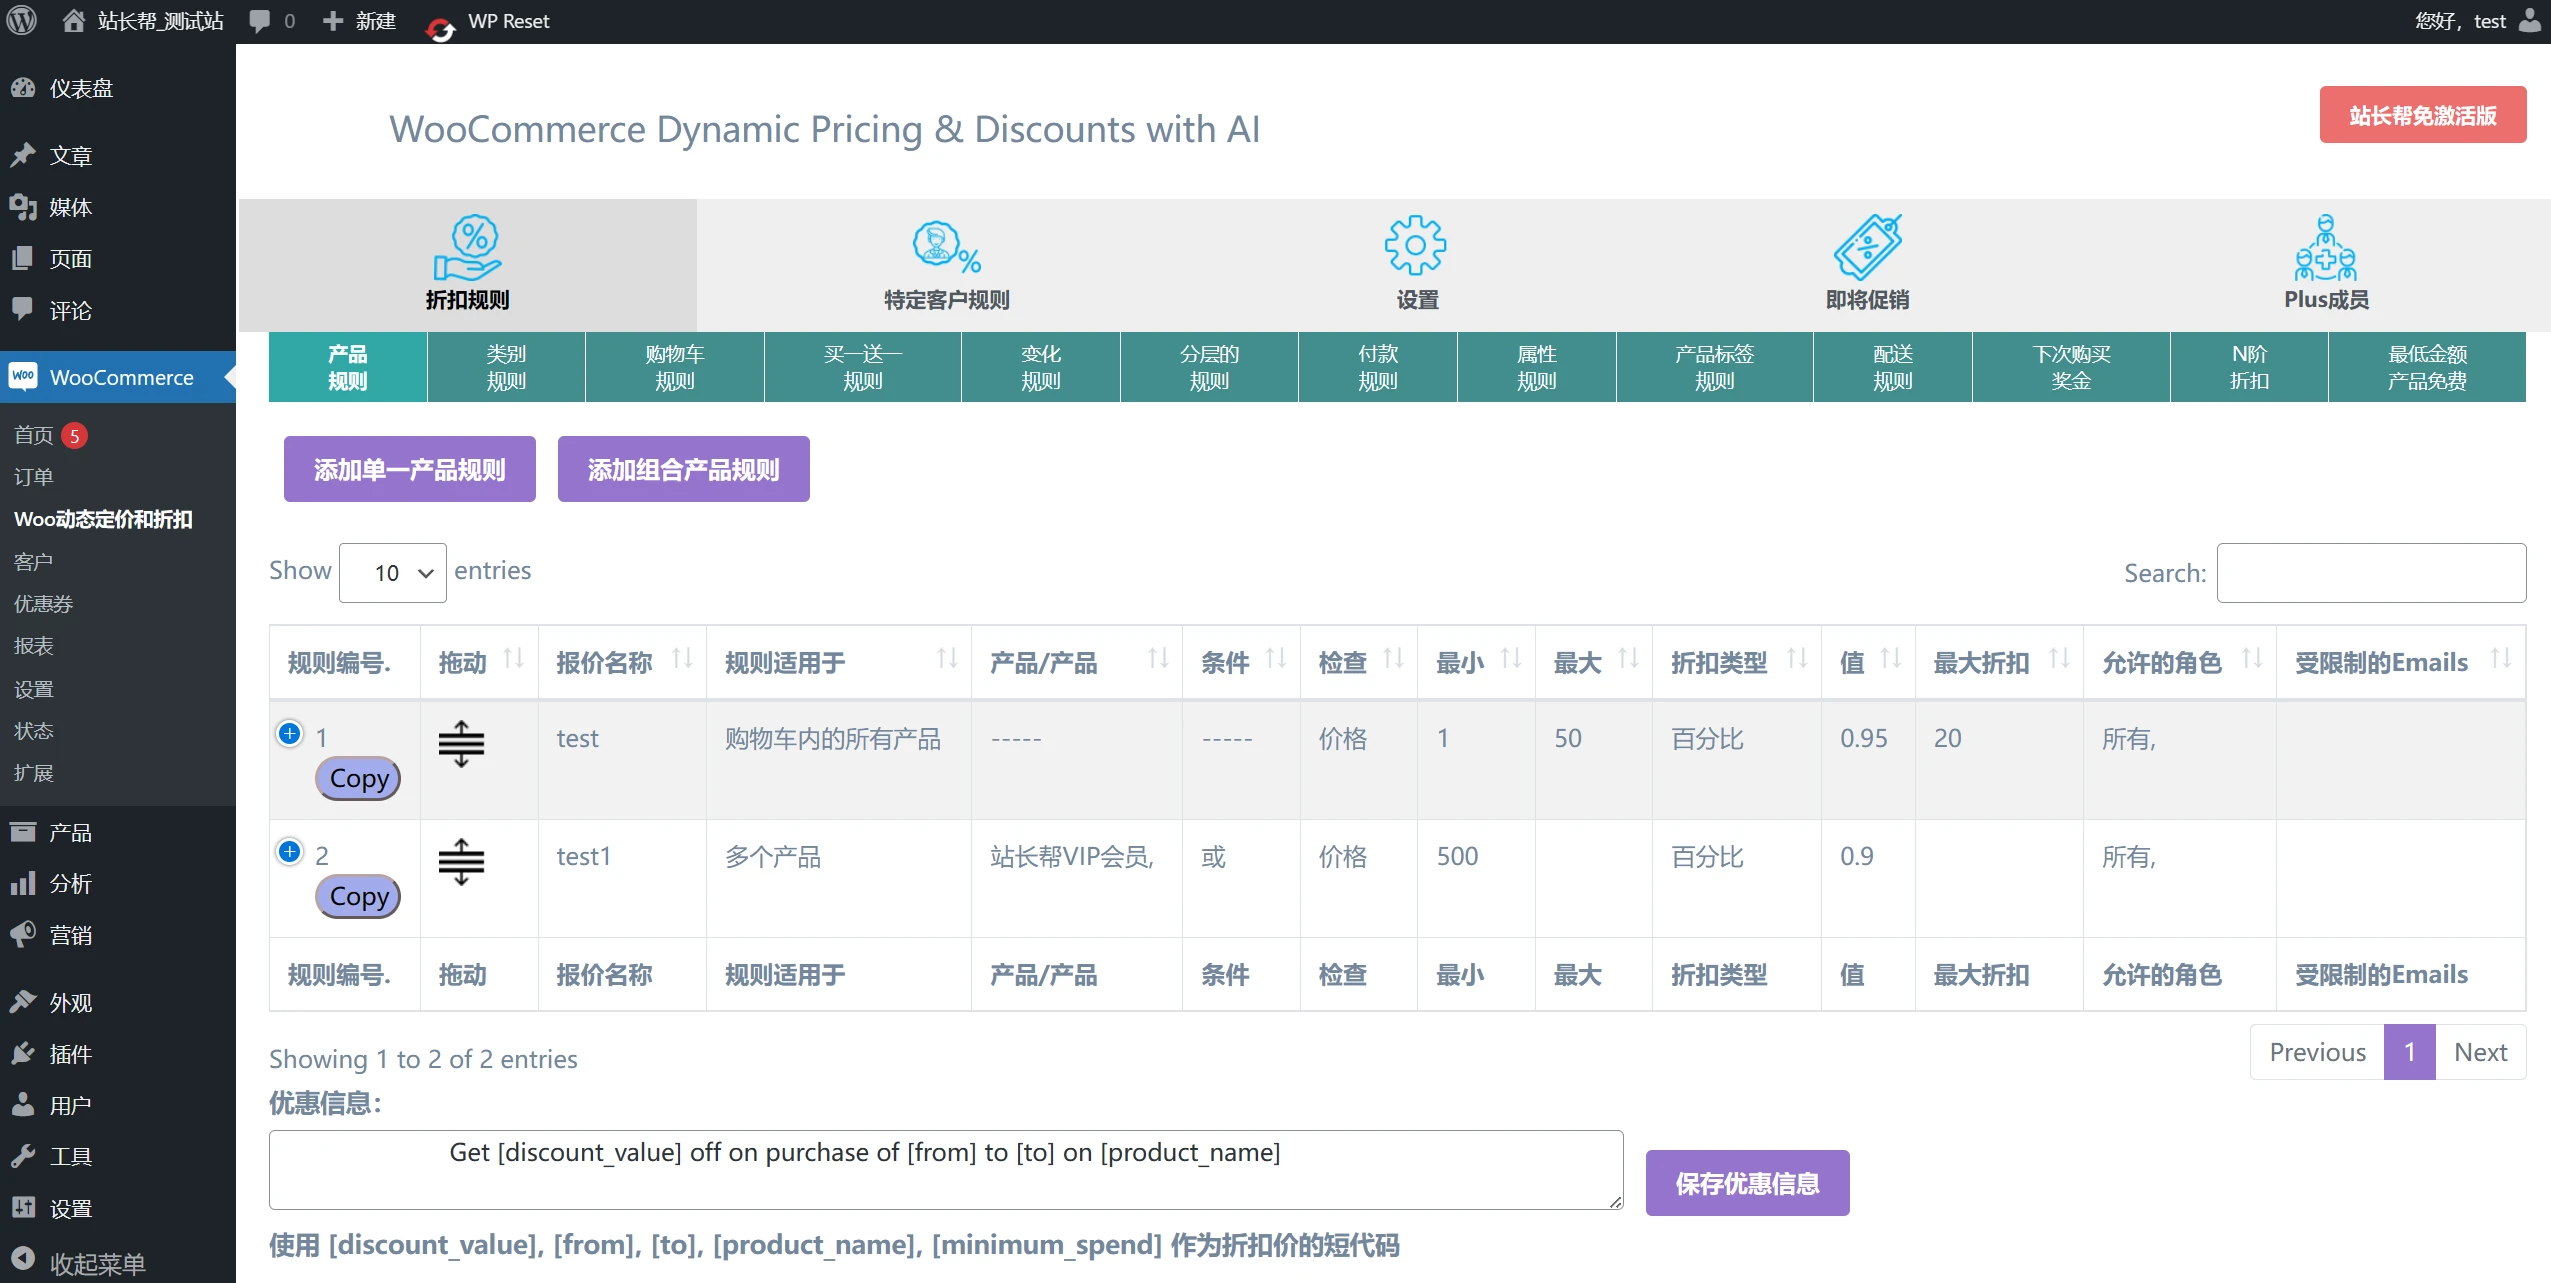Click the settings gear icon tab

(1415, 245)
